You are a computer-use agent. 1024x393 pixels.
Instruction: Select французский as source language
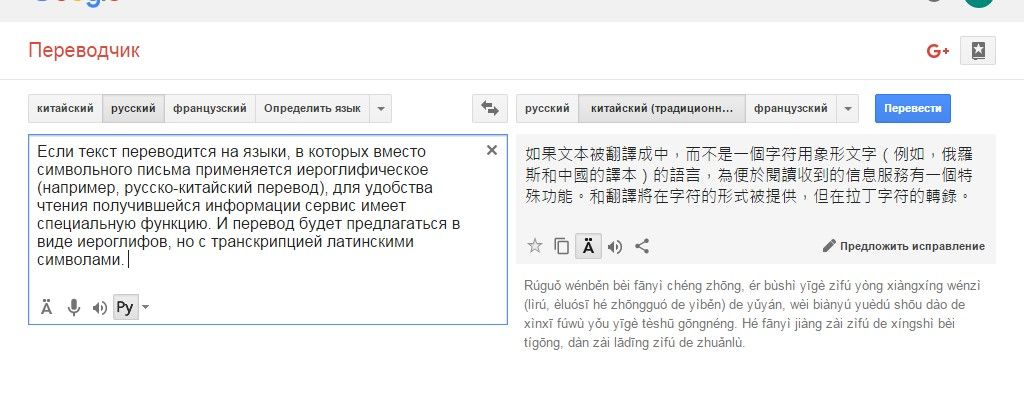[210, 108]
